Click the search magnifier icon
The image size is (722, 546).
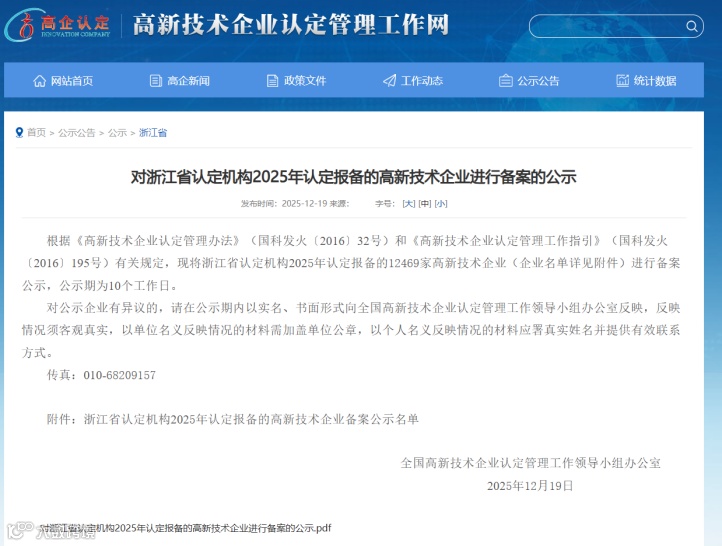point(692,26)
